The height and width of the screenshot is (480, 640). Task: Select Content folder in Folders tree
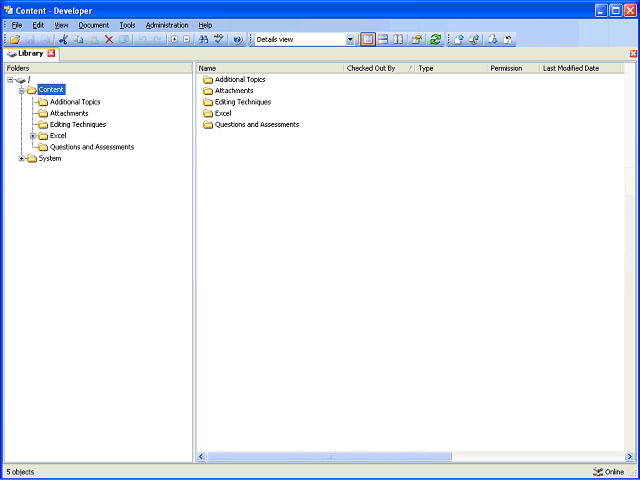pyautogui.click(x=51, y=90)
